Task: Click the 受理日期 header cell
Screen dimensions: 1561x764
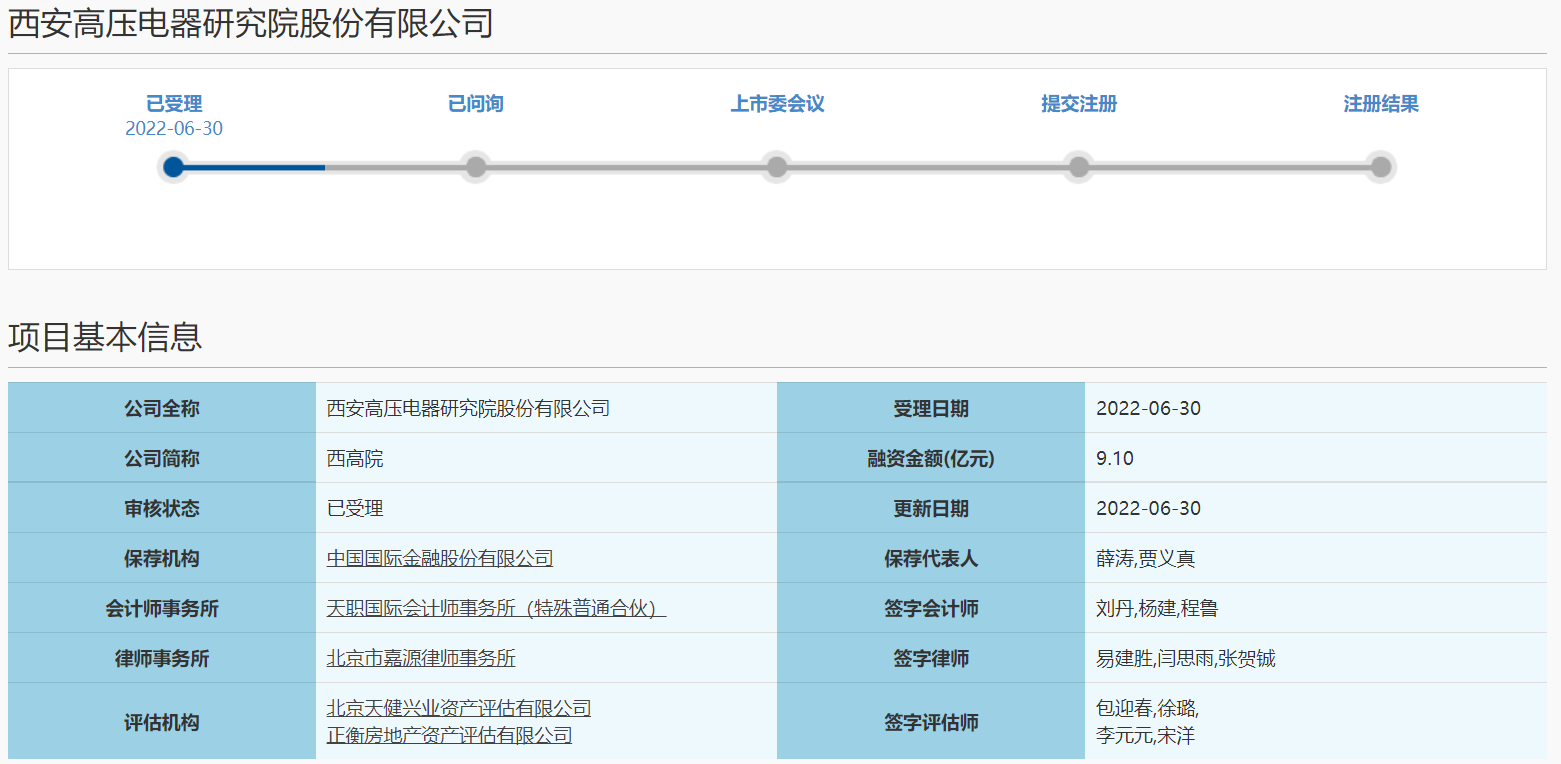Action: tap(931, 408)
